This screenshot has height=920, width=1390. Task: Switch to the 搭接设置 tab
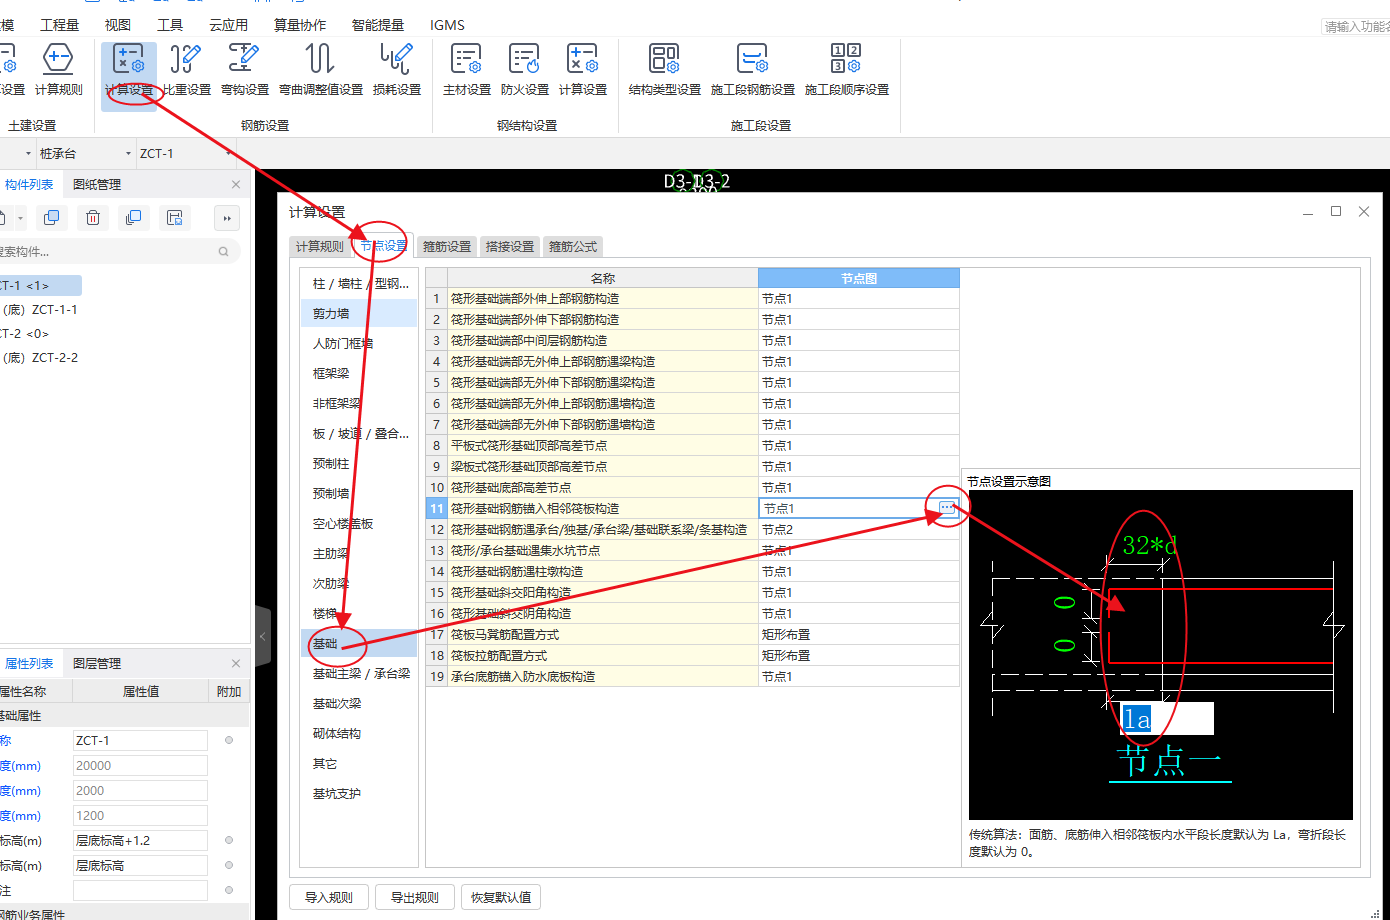(x=510, y=246)
